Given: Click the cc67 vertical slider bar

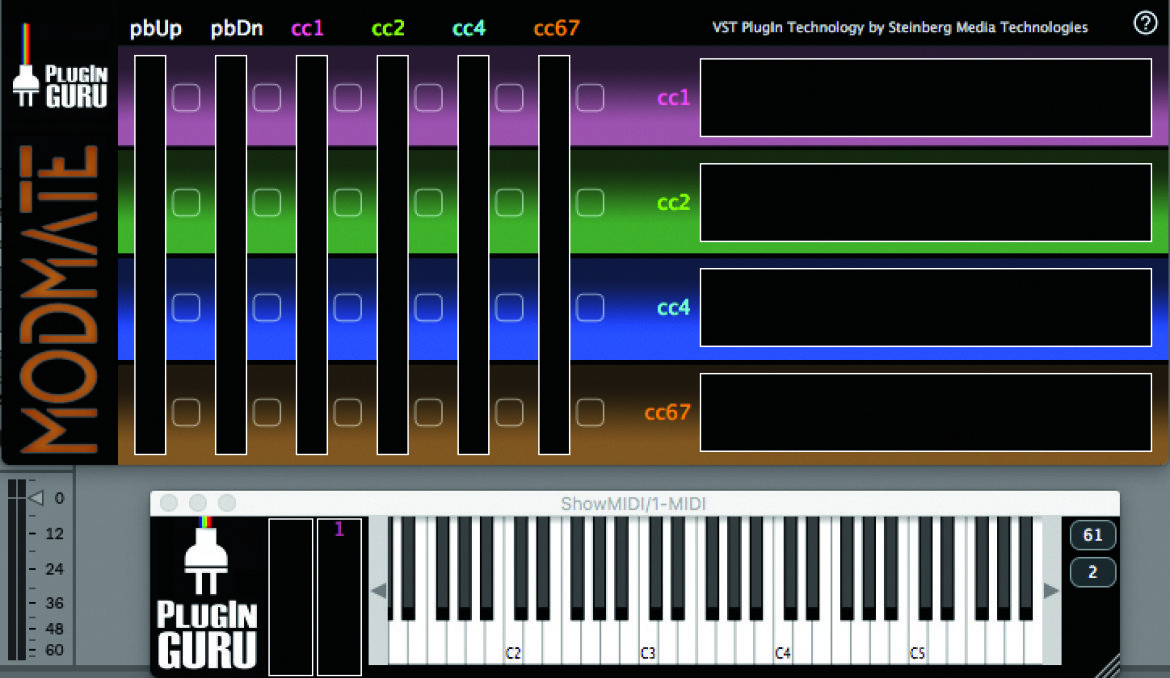Looking at the screenshot, I should tap(554, 255).
